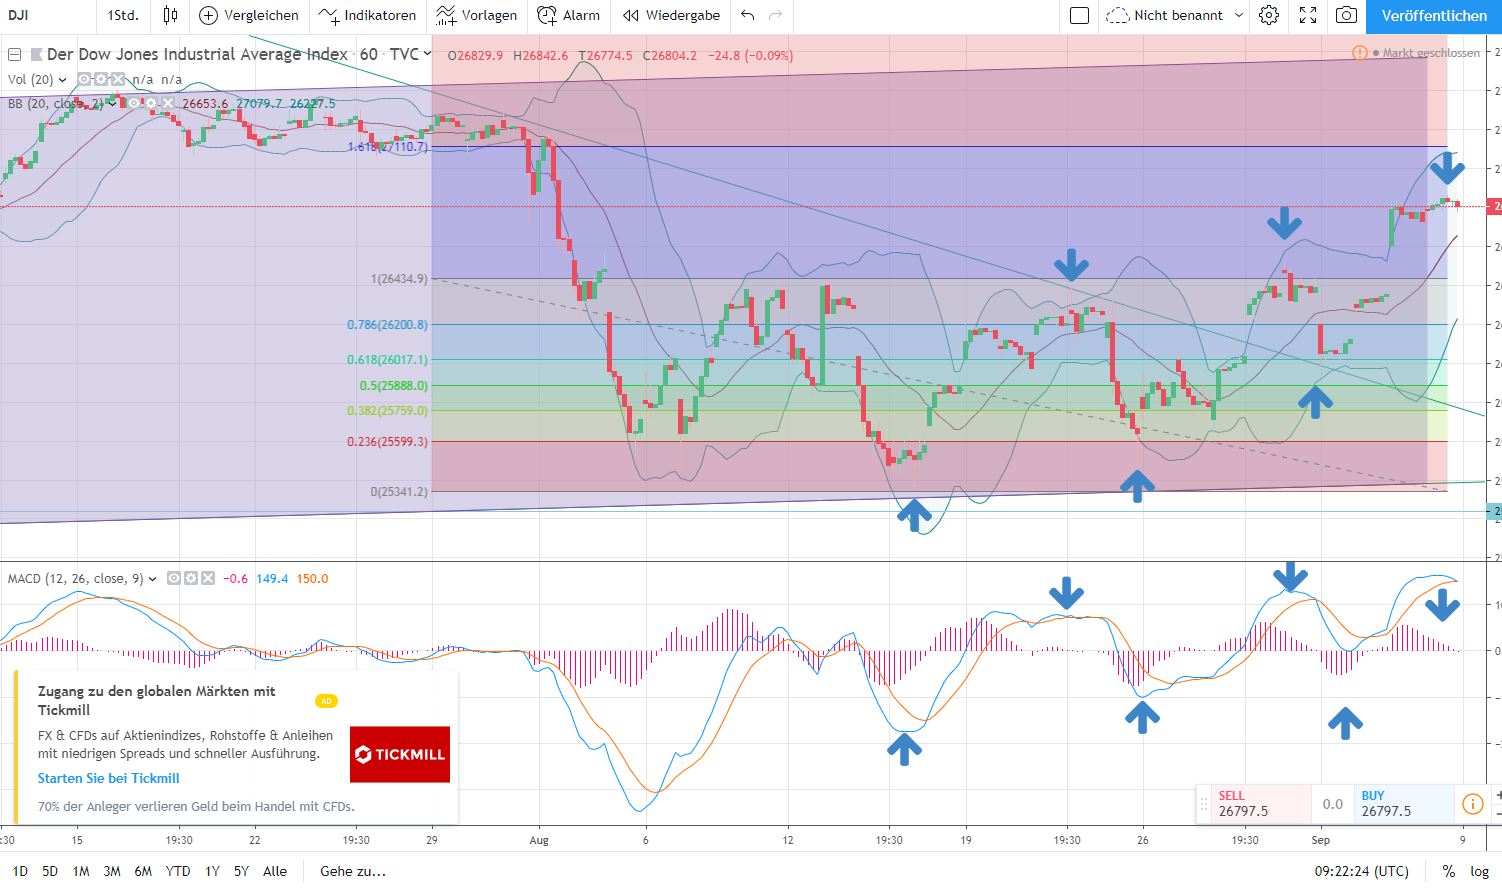Open the Nicht benannt layout dropdown
The height and width of the screenshot is (890, 1502).
pos(1240,15)
